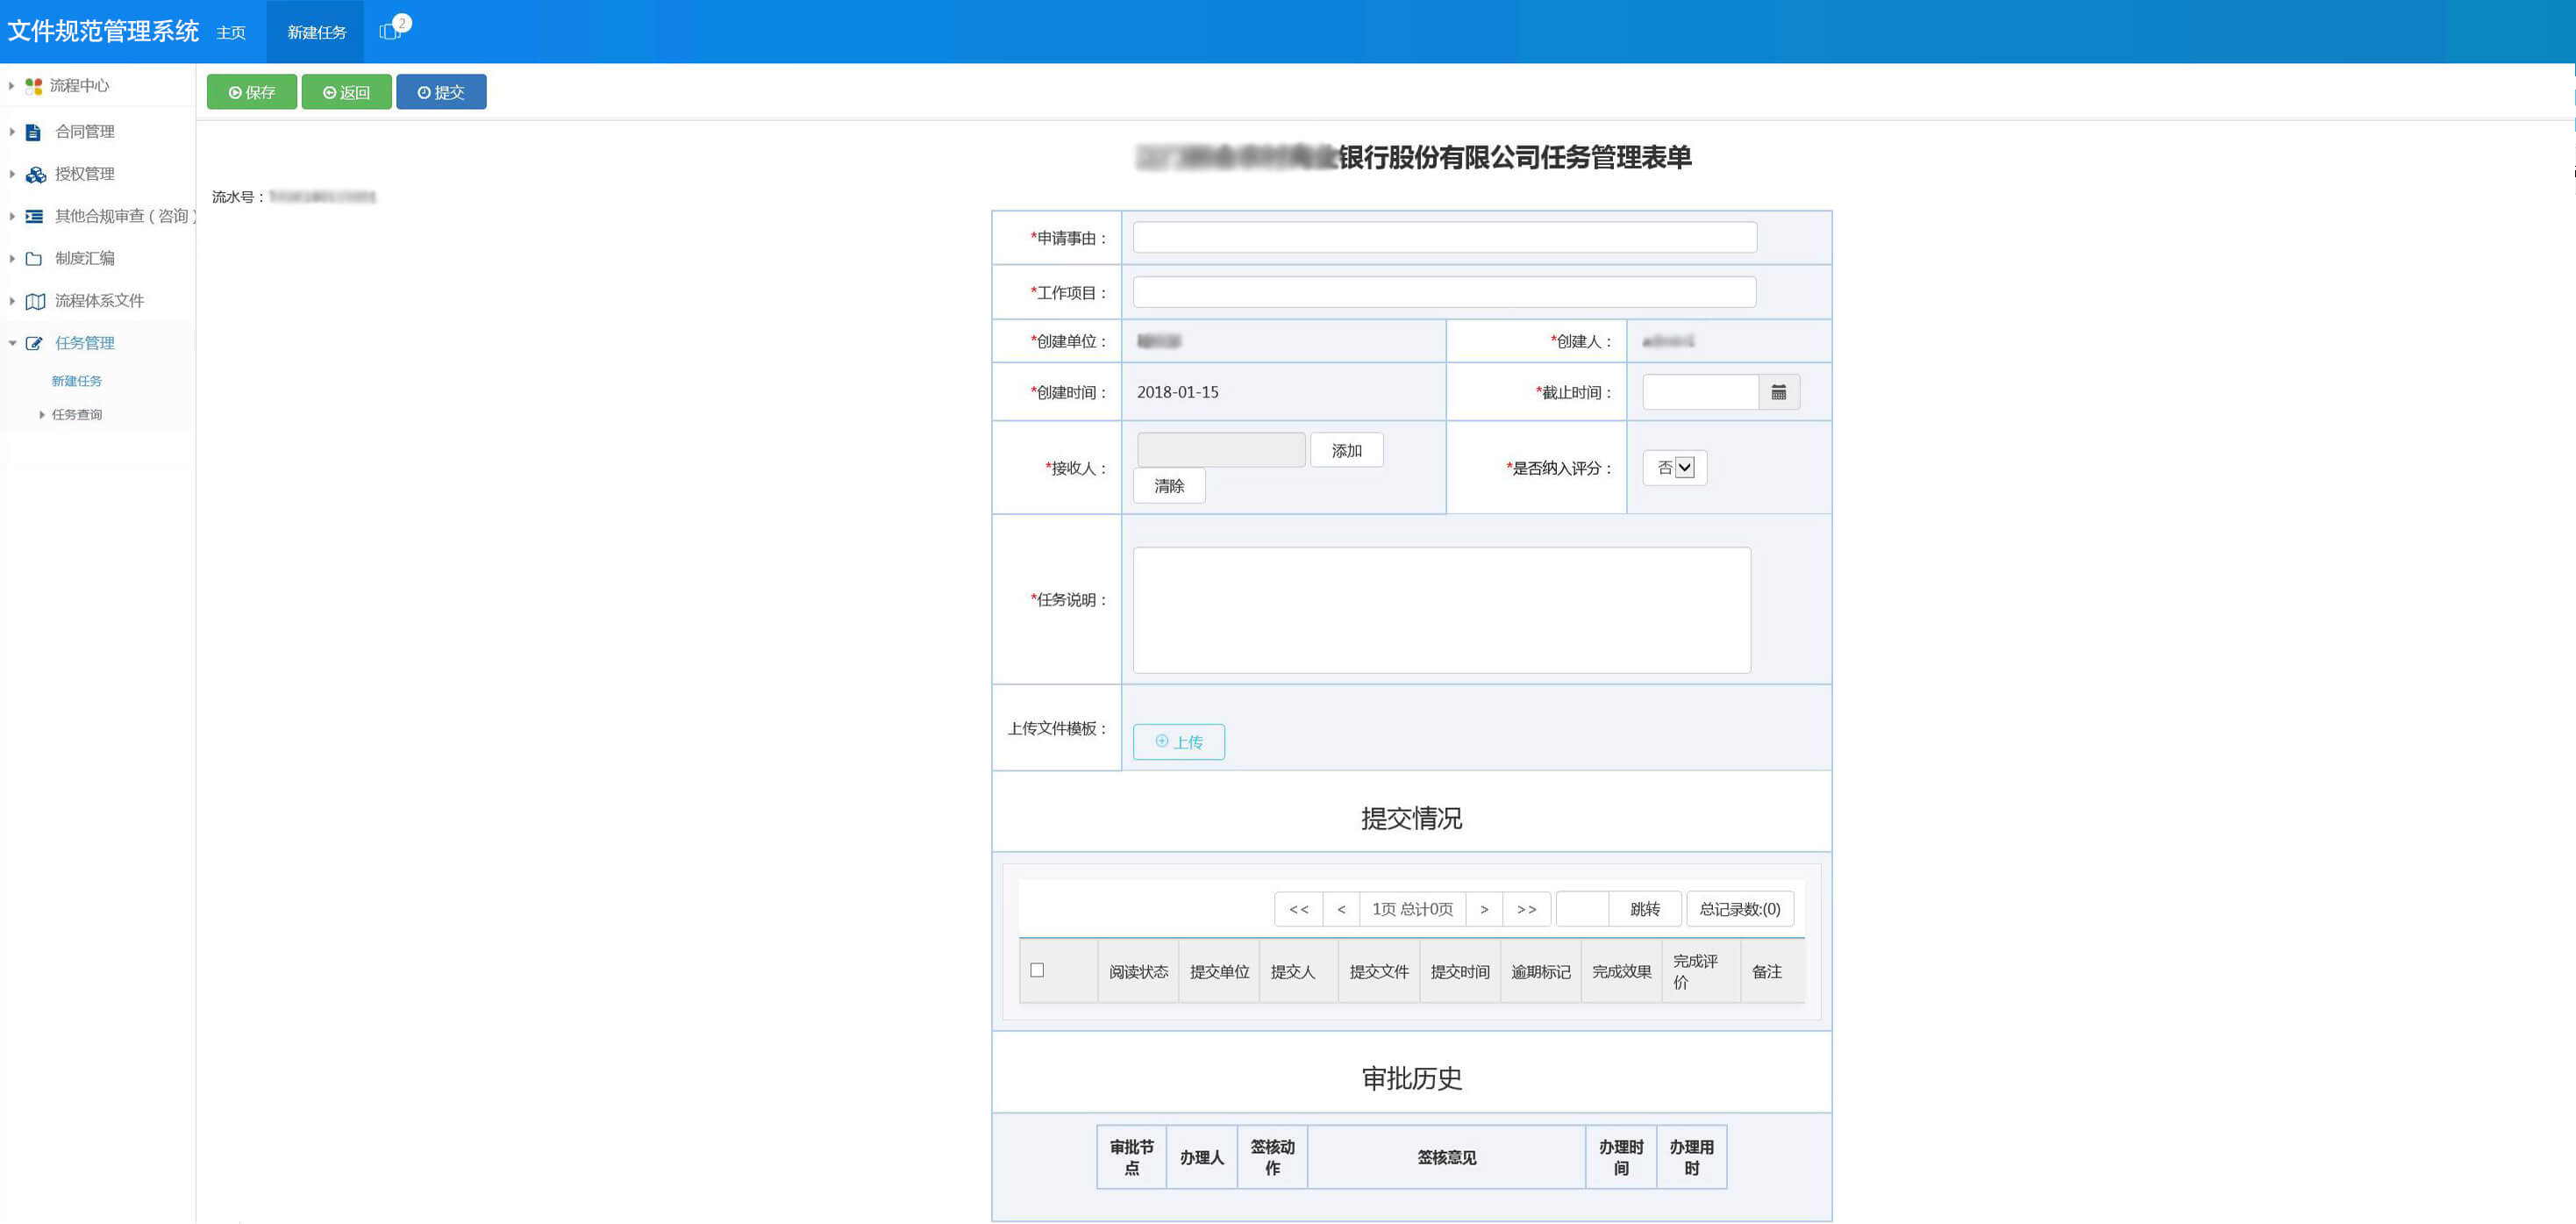Click the green 保存 button
2576x1224 pixels.
[x=252, y=92]
